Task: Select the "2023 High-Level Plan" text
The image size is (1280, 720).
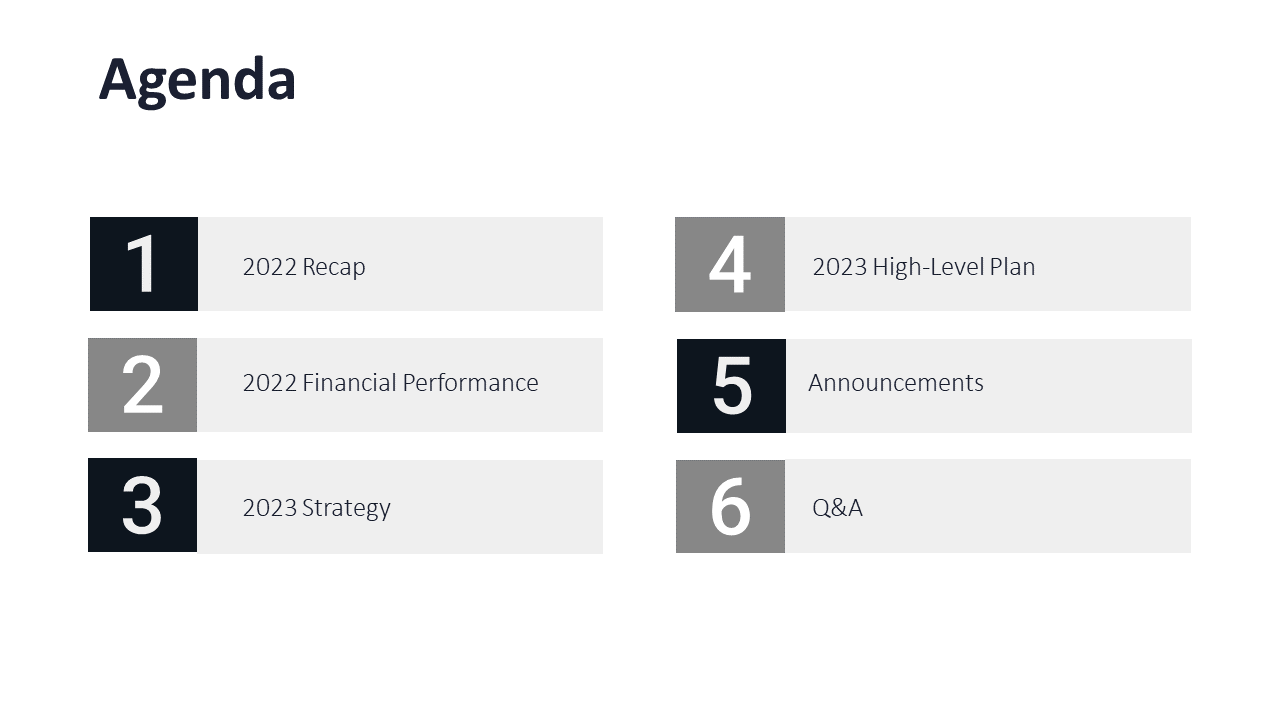Action: click(923, 267)
